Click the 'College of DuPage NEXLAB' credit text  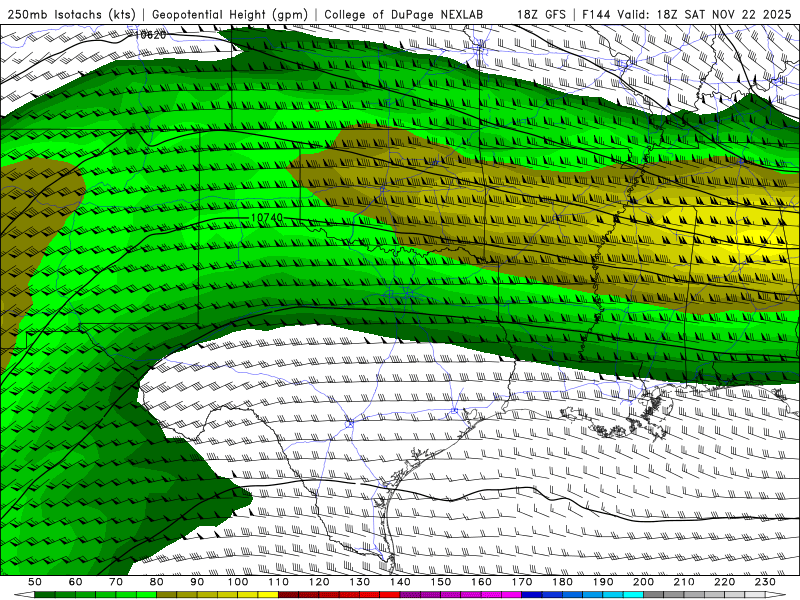coord(404,14)
